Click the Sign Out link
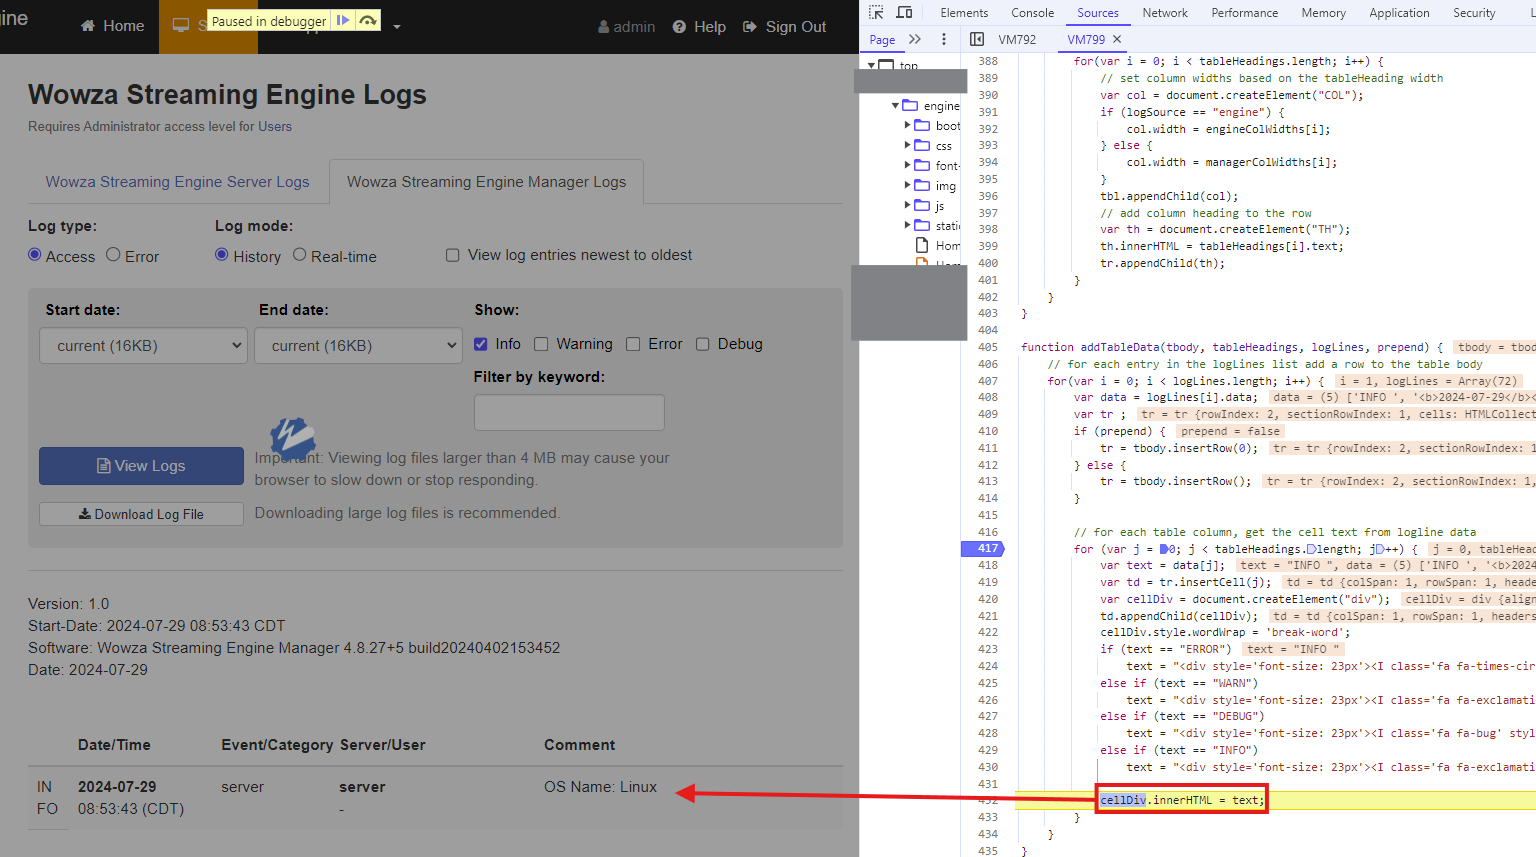Image resolution: width=1536 pixels, height=857 pixels. 784,27
